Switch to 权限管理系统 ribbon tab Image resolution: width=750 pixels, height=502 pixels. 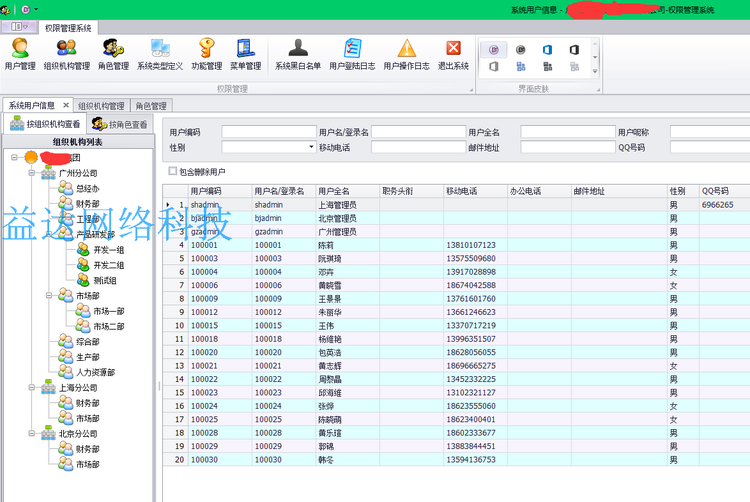(x=68, y=28)
